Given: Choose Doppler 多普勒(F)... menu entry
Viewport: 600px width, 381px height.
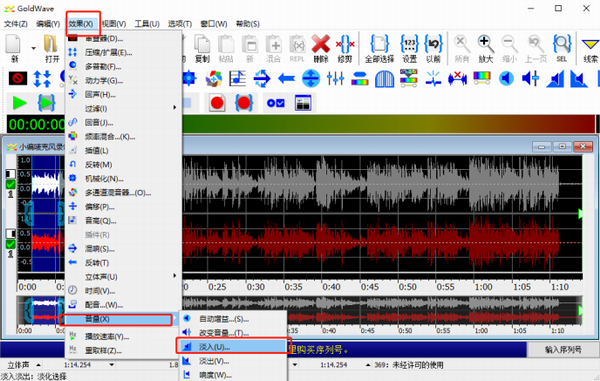Looking at the screenshot, I should pos(123,67).
